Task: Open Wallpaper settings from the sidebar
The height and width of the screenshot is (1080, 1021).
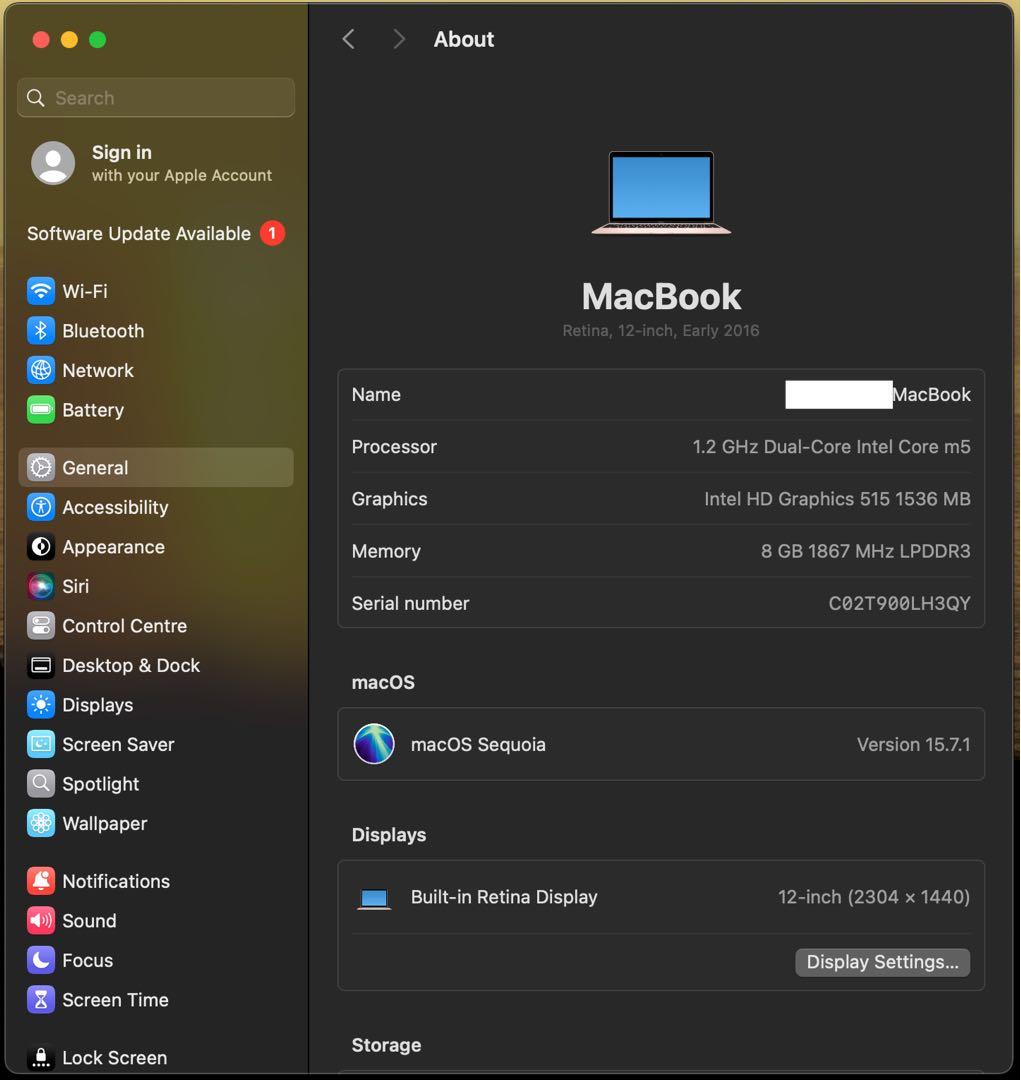Action: click(40, 823)
